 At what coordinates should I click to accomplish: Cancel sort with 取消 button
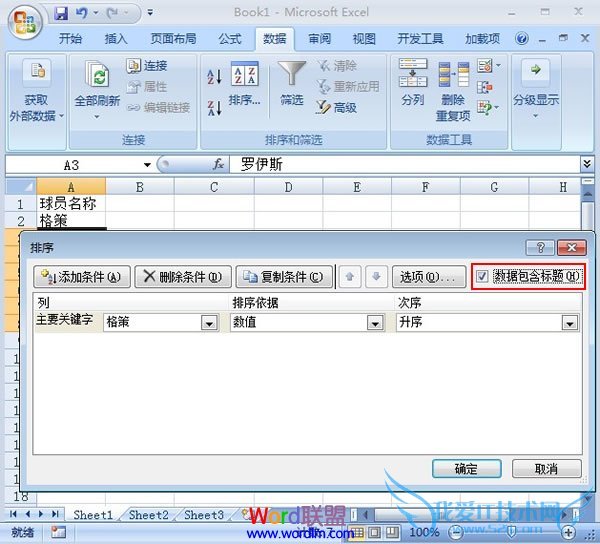pyautogui.click(x=546, y=469)
